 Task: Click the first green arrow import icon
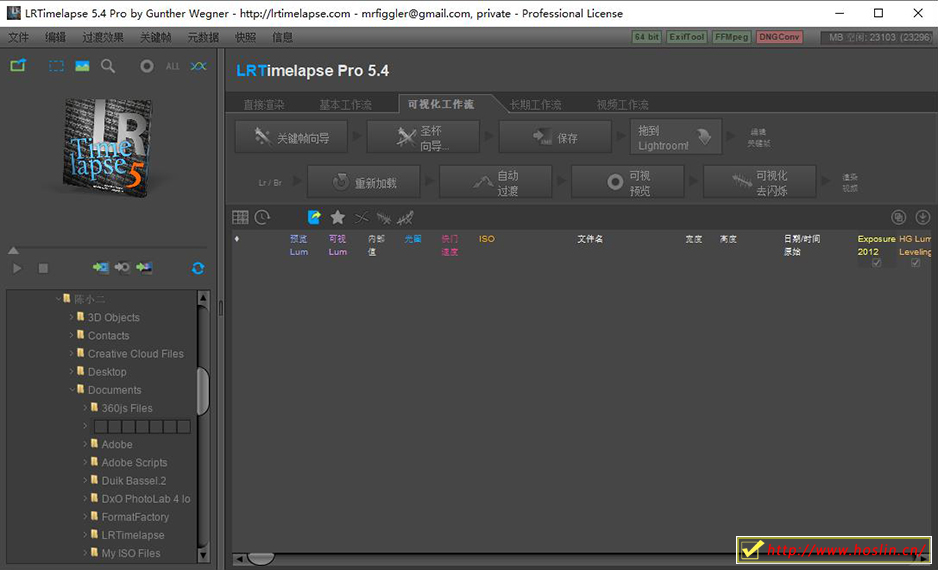[100, 267]
